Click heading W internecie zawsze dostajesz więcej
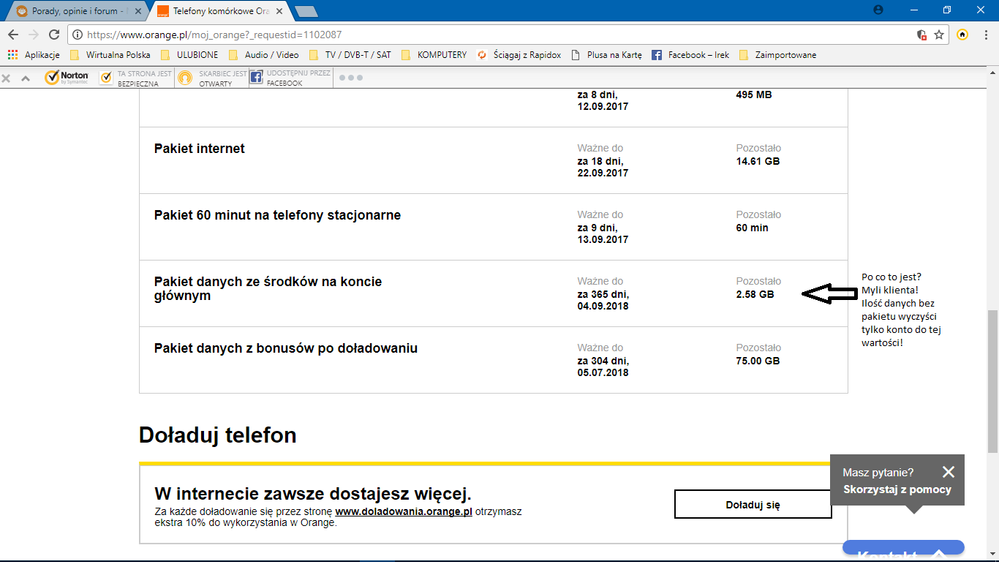Viewport: 999px width, 562px height. click(x=313, y=494)
